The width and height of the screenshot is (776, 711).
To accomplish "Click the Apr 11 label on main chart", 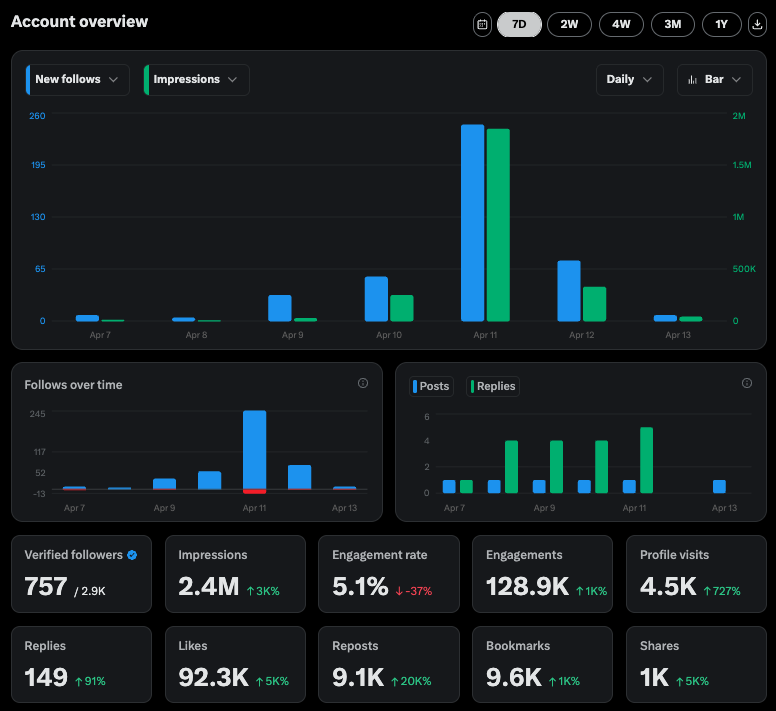I will (485, 335).
